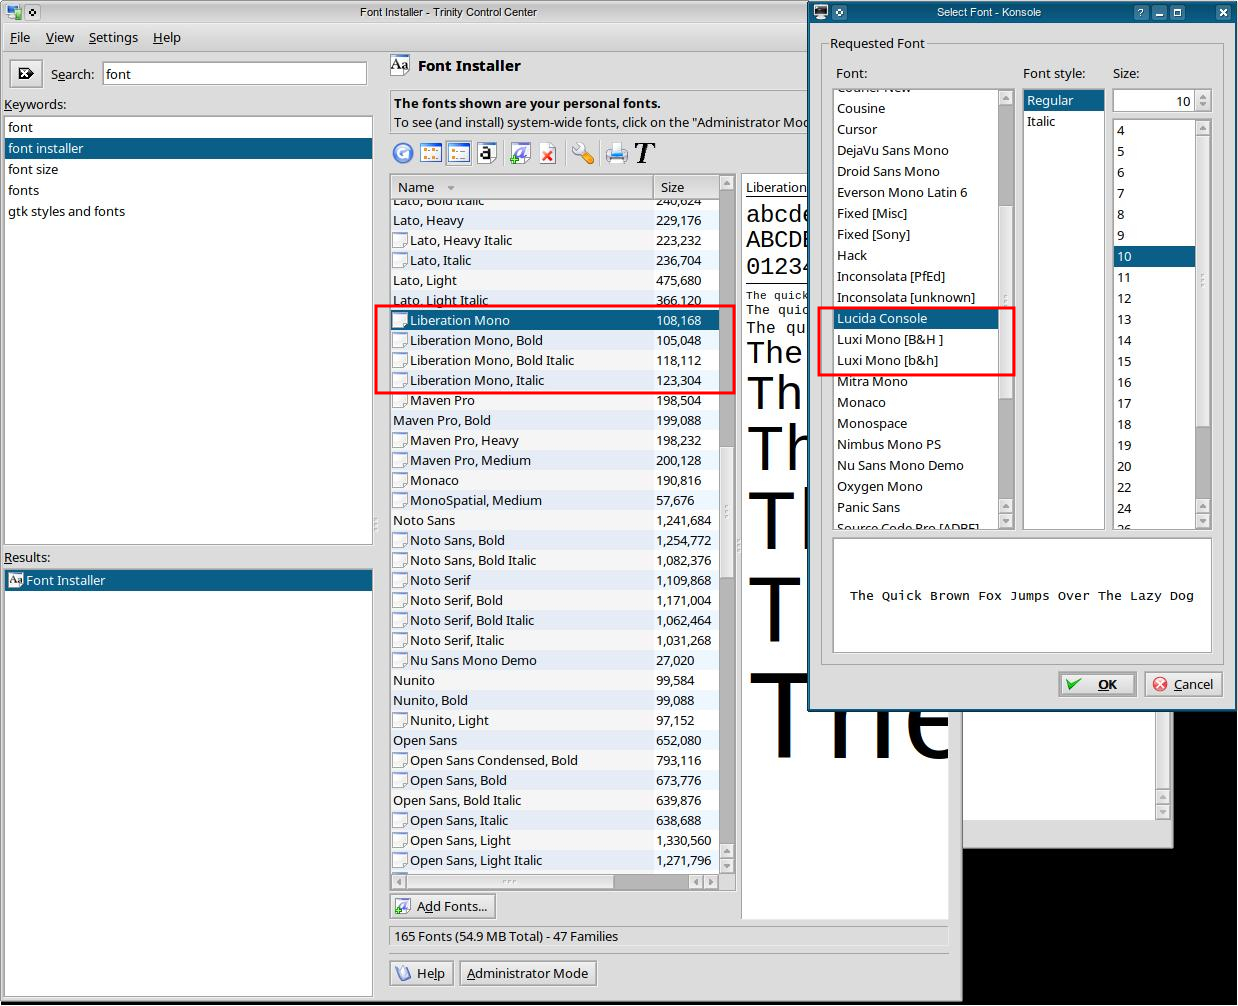Select the 'font size' keyword

tap(188, 169)
